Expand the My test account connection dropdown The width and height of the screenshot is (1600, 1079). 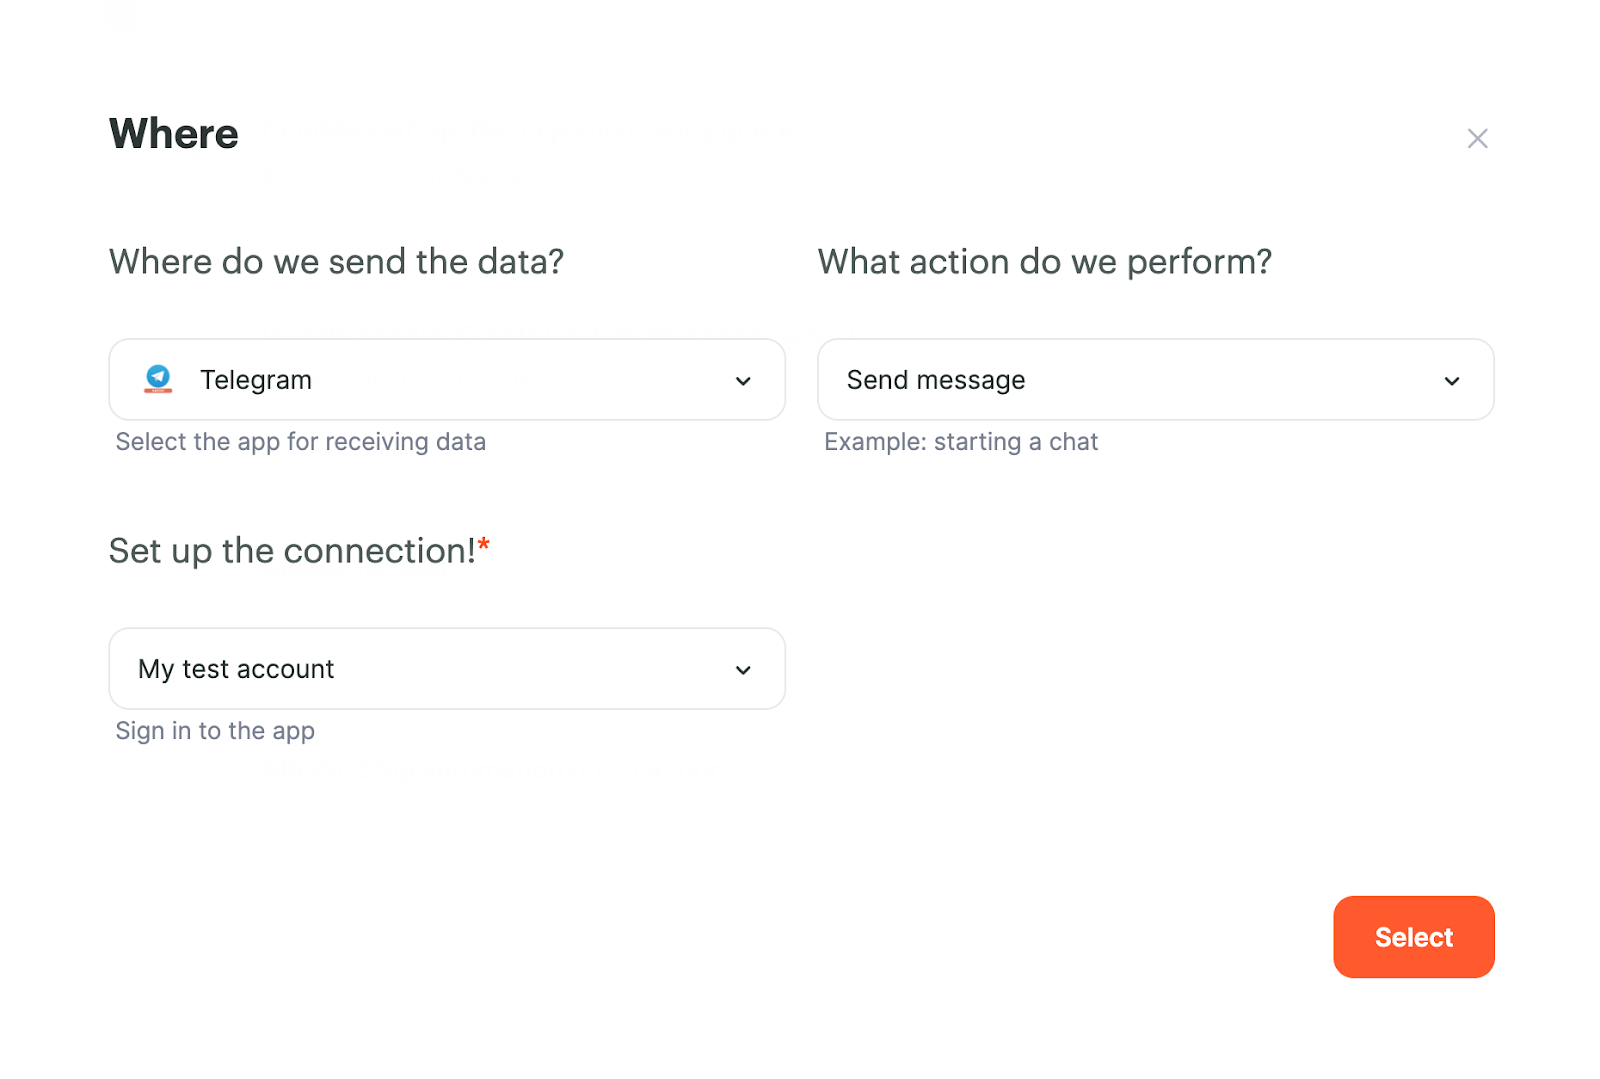coord(447,669)
